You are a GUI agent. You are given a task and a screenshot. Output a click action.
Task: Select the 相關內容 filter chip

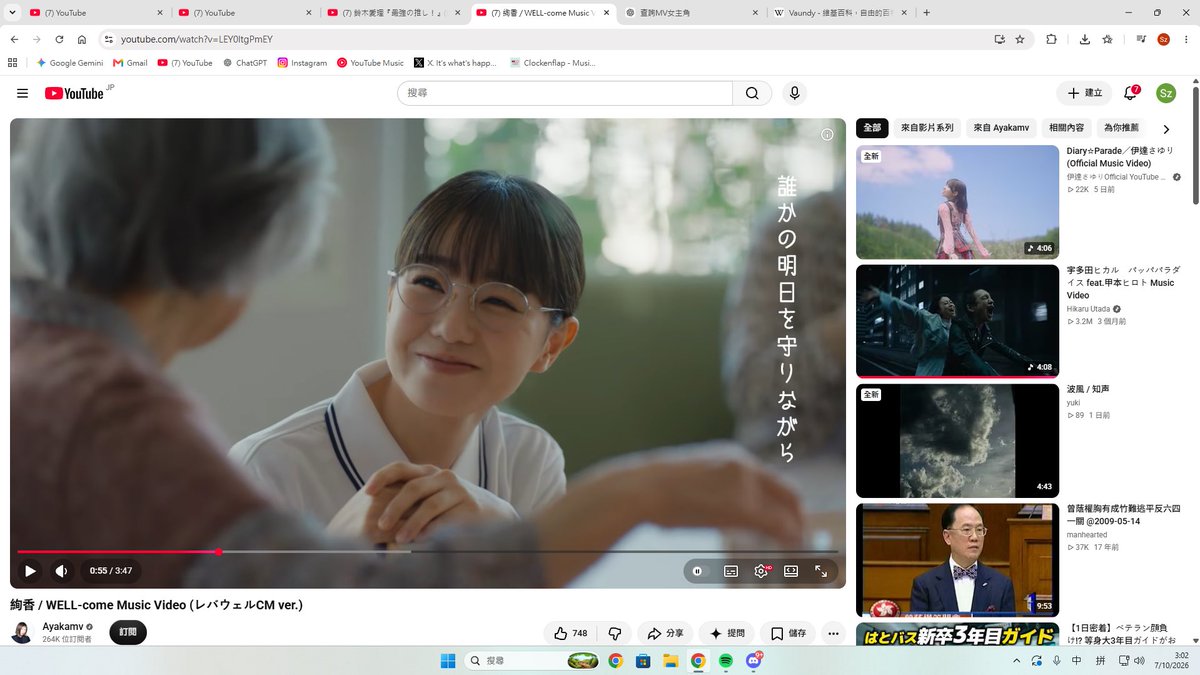(1066, 128)
